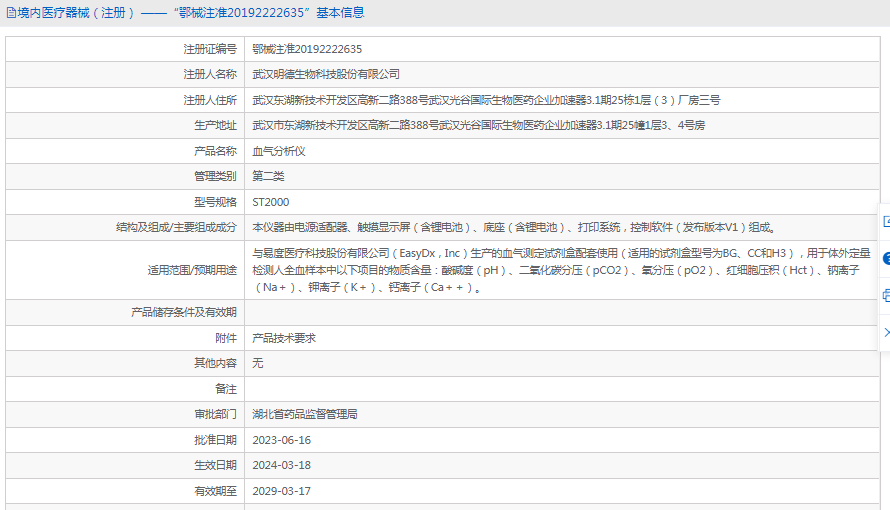Open the help question-mark icon in sidebar

[886, 258]
